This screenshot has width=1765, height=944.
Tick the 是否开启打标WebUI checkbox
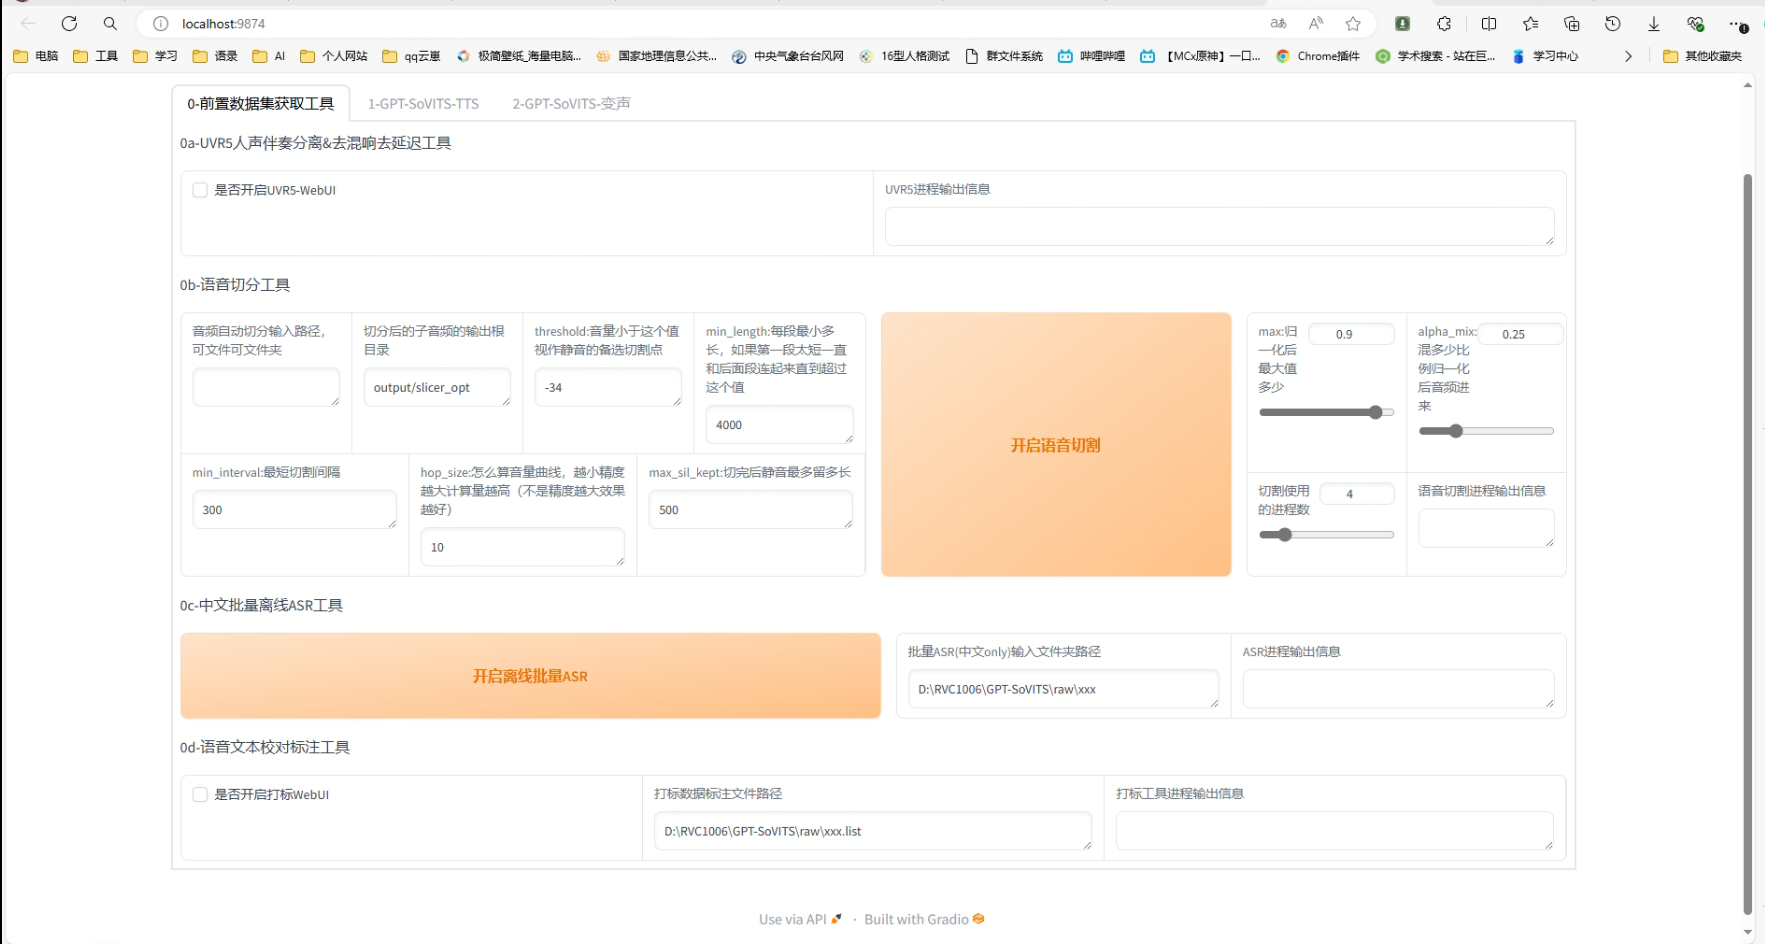(x=200, y=795)
